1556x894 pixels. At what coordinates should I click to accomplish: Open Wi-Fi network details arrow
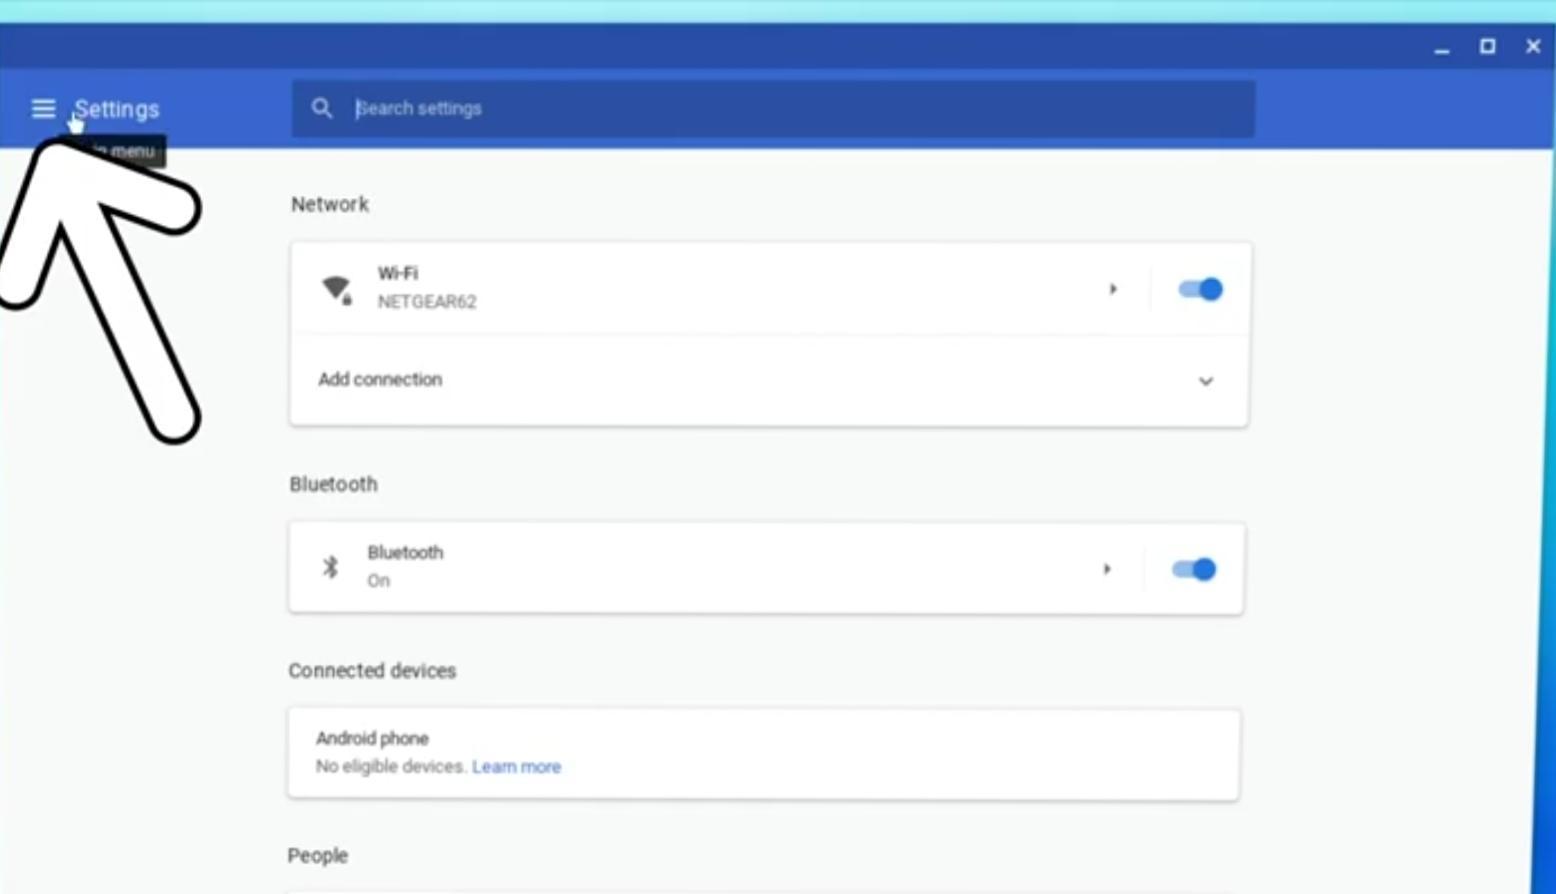pos(1113,289)
